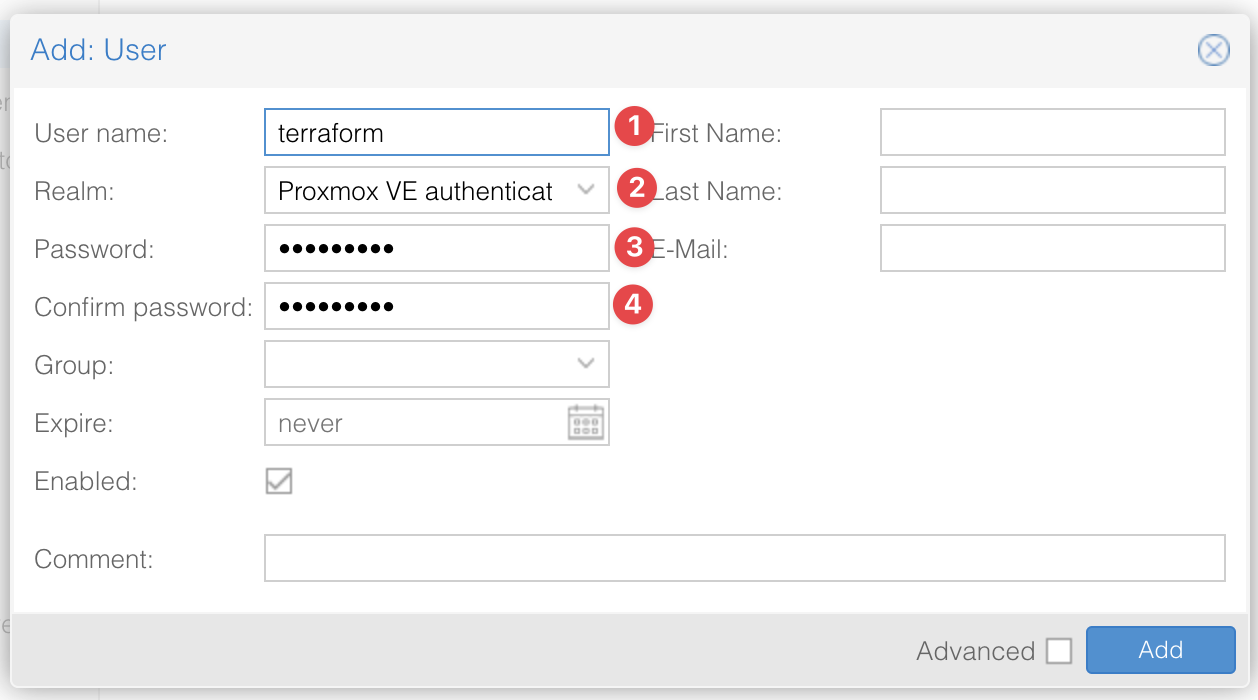Viewport: 1258px width, 700px height.
Task: Click the Password field
Action: tap(436, 247)
